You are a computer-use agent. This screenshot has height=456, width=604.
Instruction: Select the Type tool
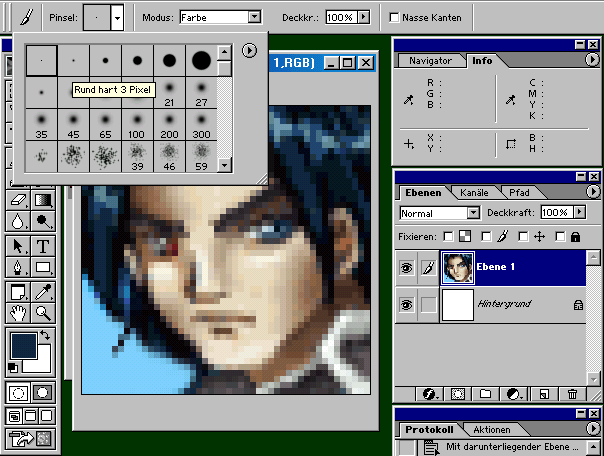click(x=43, y=246)
